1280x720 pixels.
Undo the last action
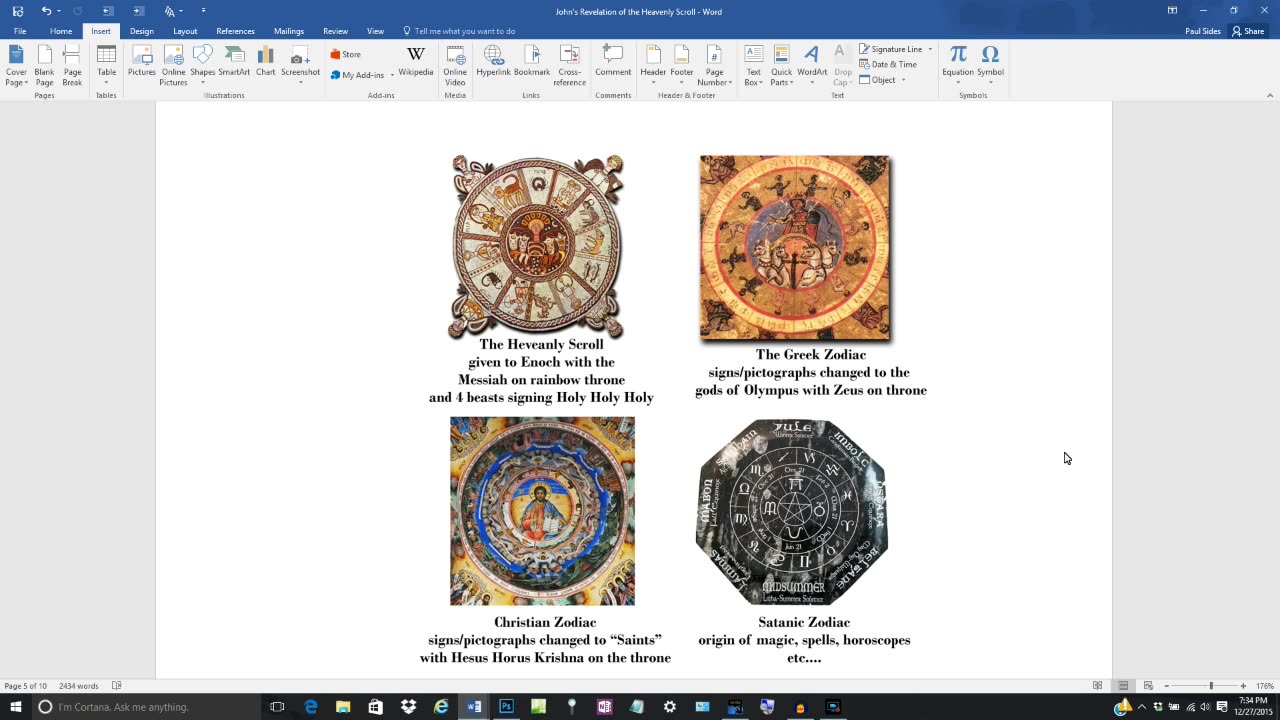pyautogui.click(x=46, y=11)
